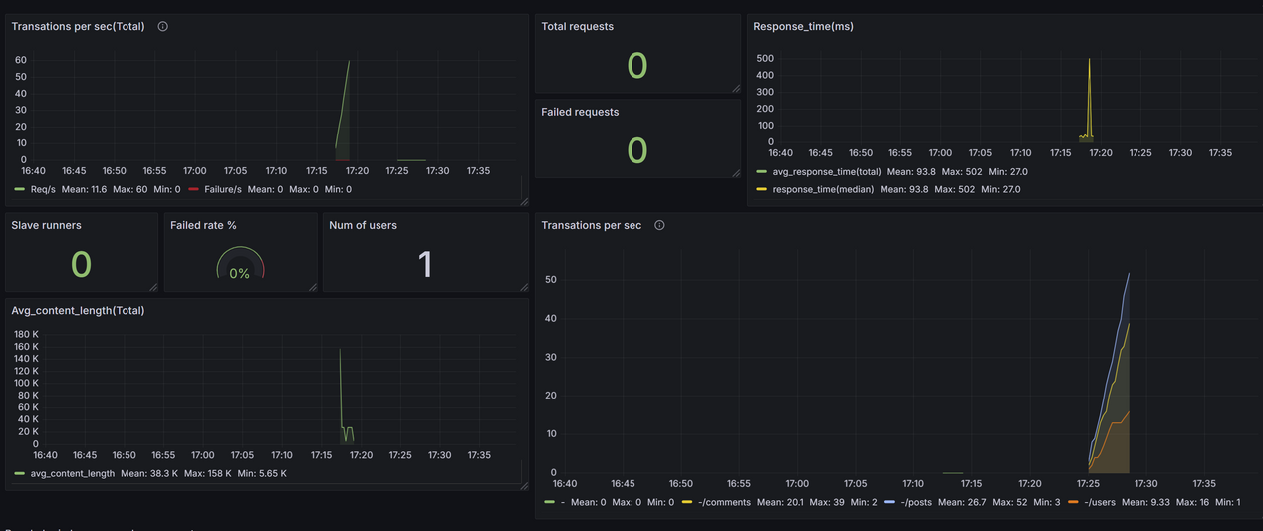Click resize handle of Total requests panel
Viewport: 1263px width, 531px height.
pos(736,89)
